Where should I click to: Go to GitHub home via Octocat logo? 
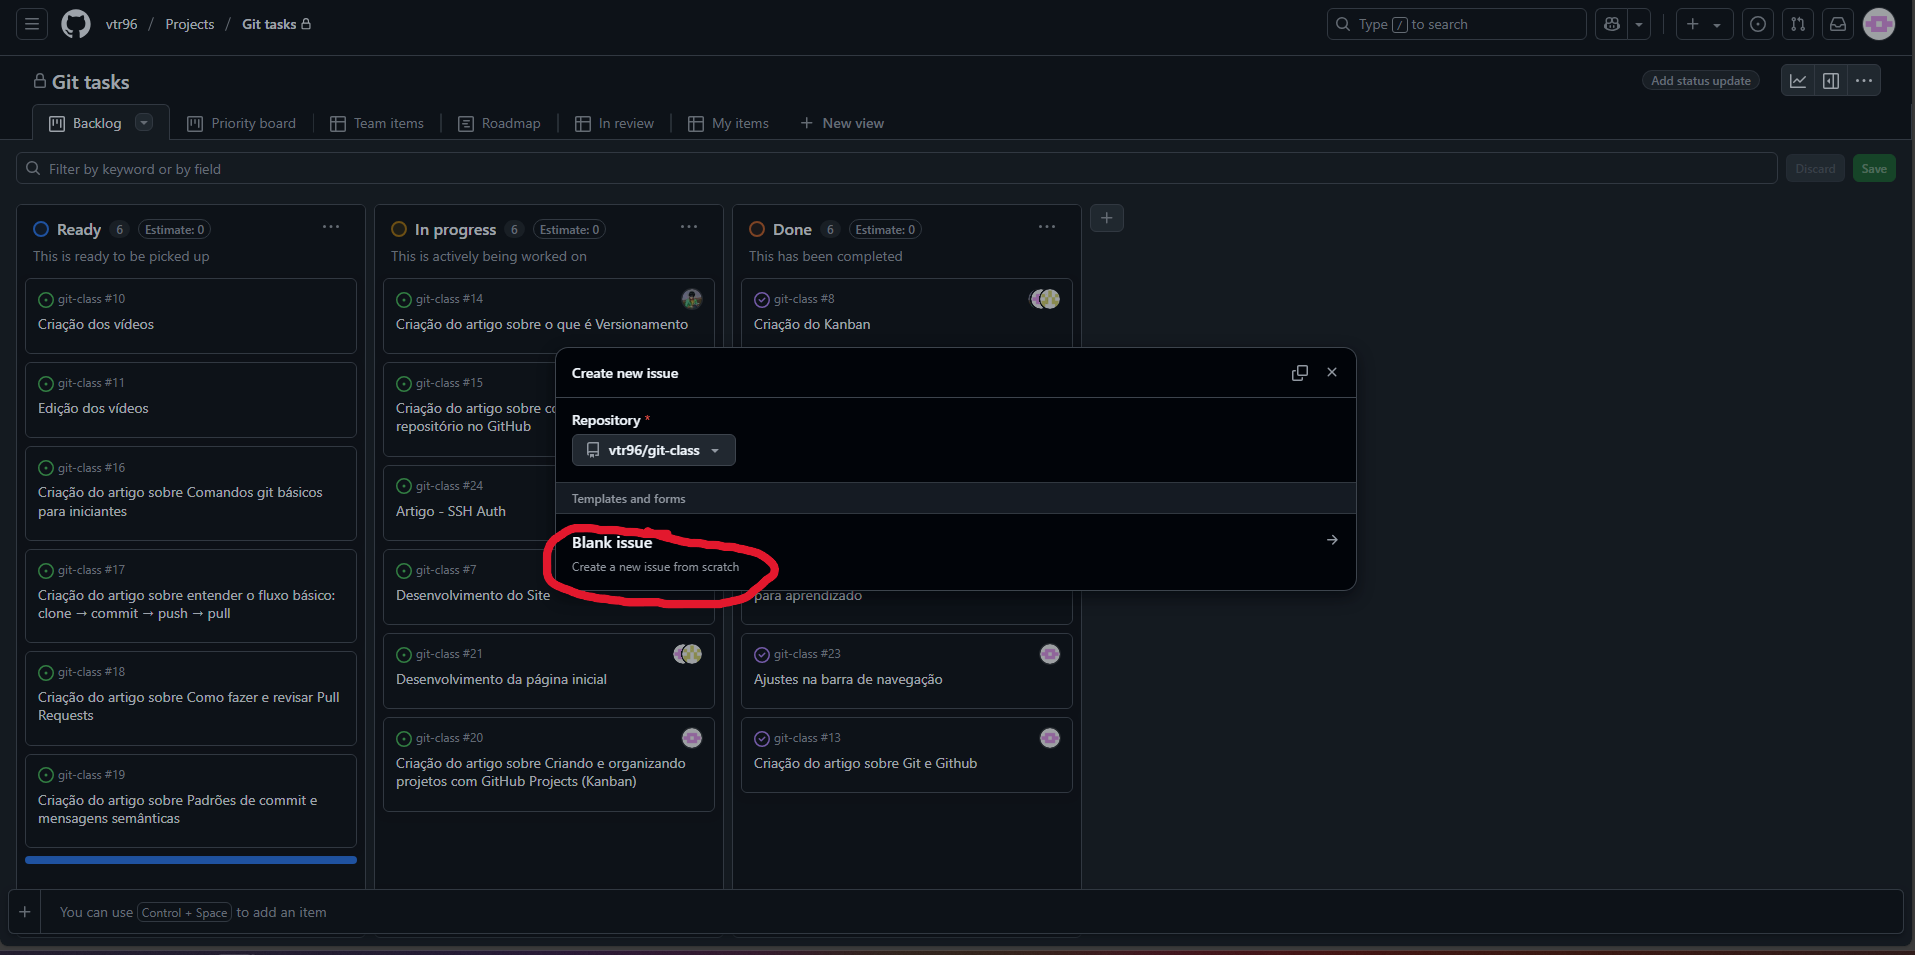76,24
